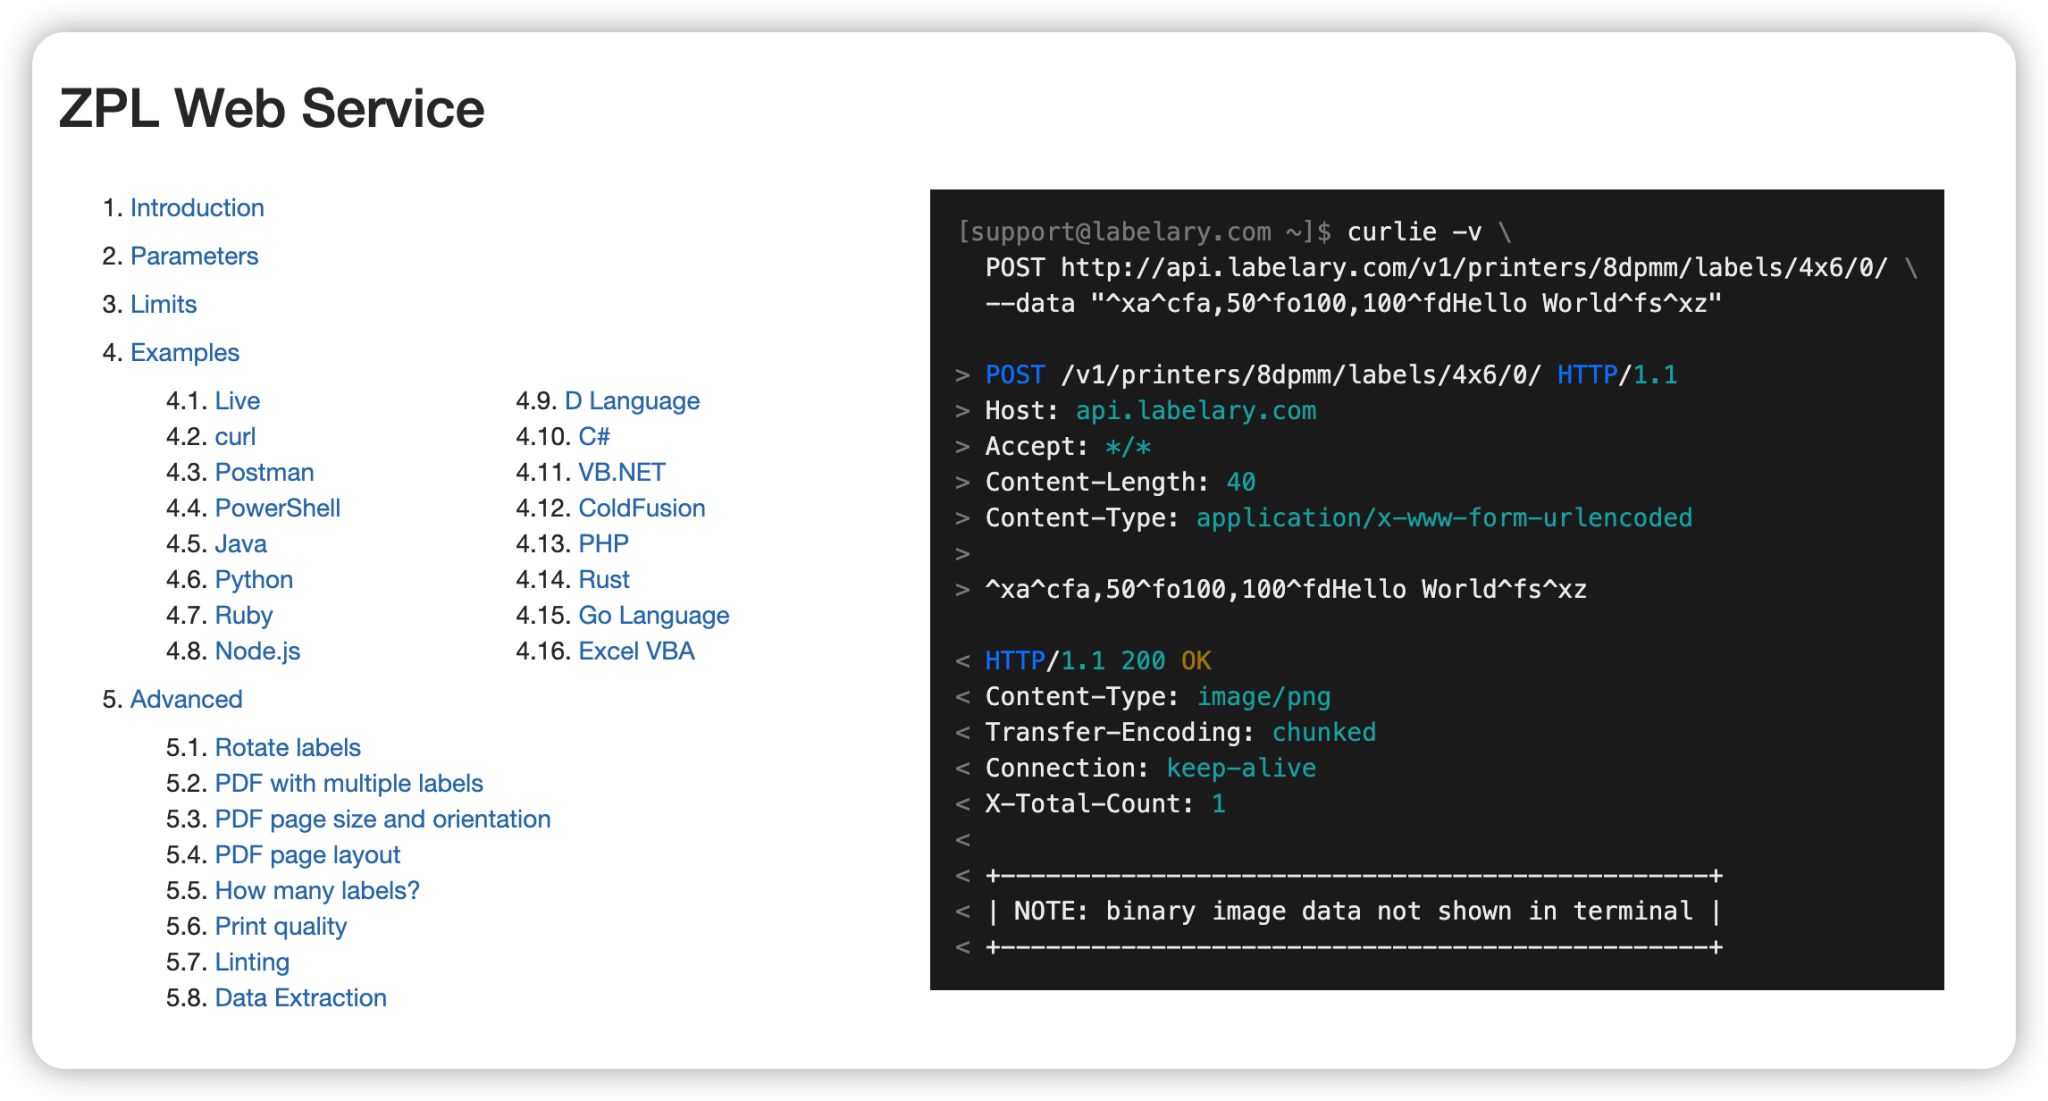The height and width of the screenshot is (1101, 2048).
Task: Click the Limits link
Action: pyautogui.click(x=163, y=304)
